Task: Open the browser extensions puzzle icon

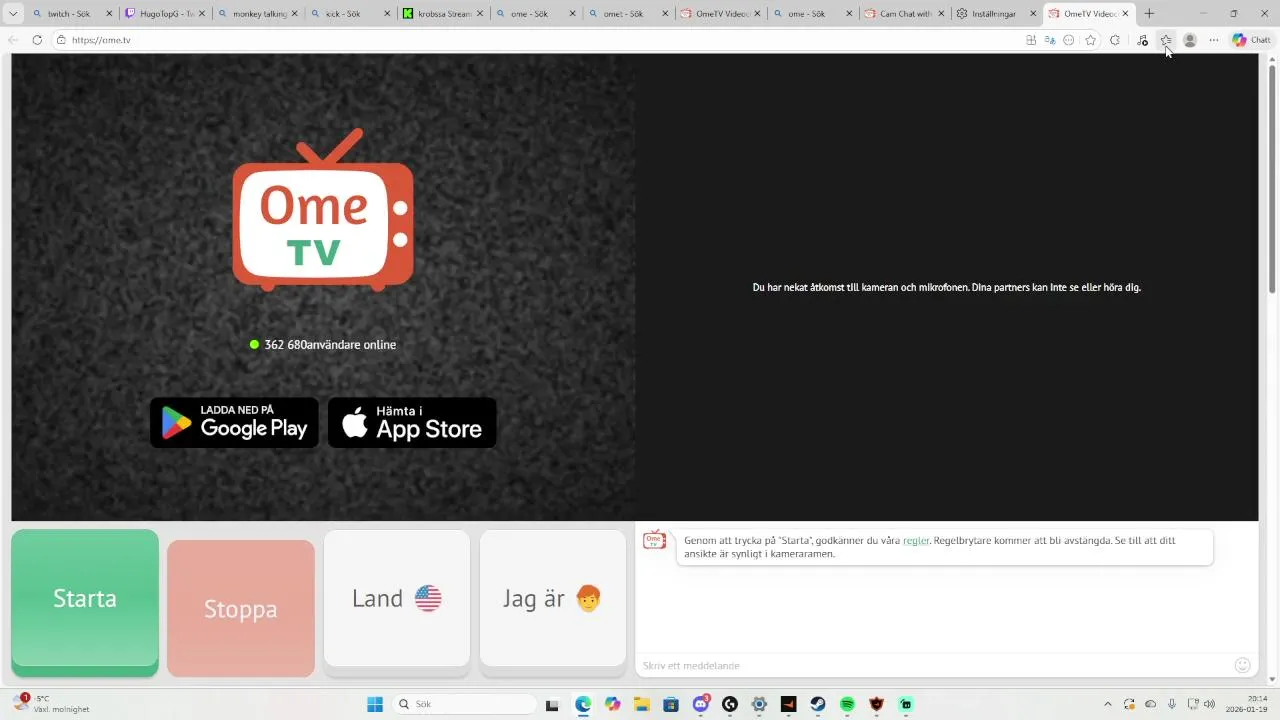Action: [1115, 40]
